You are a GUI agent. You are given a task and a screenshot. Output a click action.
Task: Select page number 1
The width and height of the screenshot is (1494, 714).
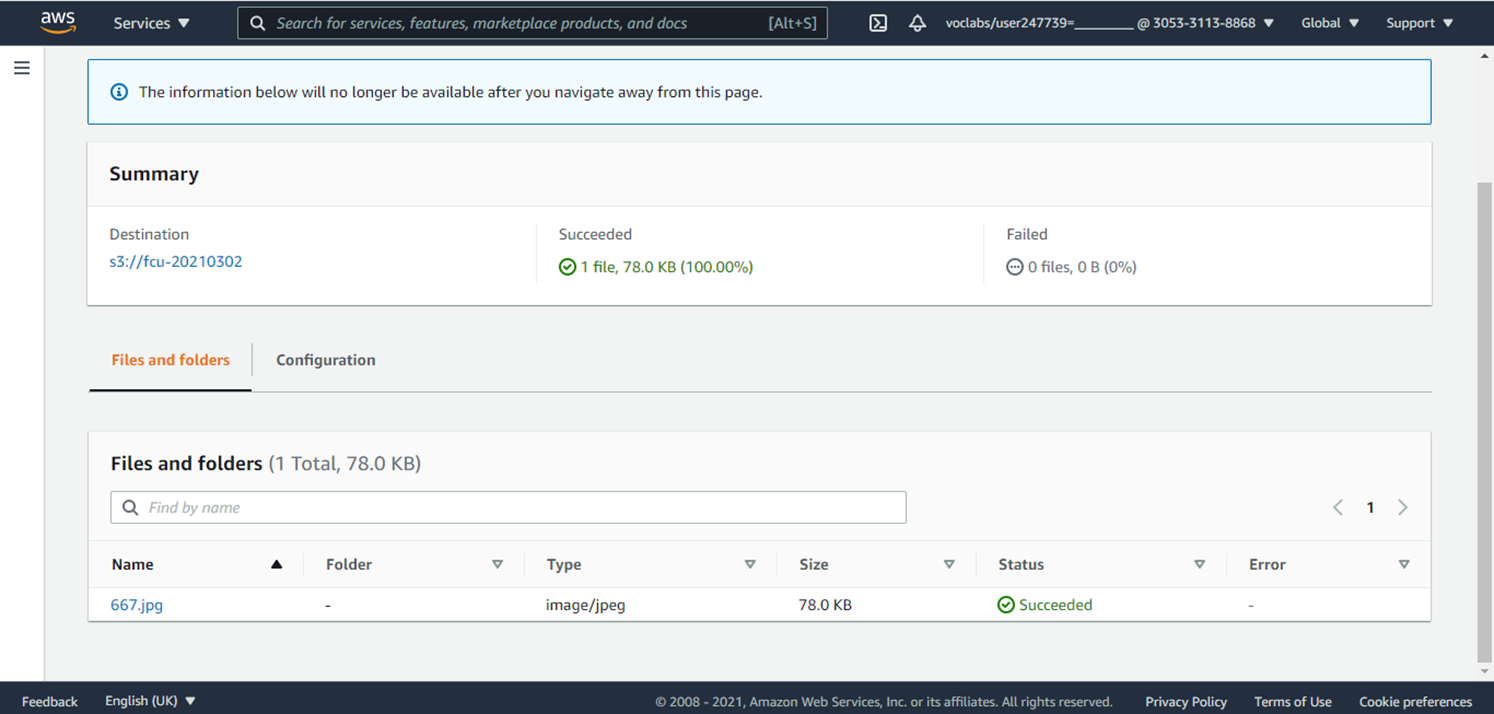coord(1370,507)
